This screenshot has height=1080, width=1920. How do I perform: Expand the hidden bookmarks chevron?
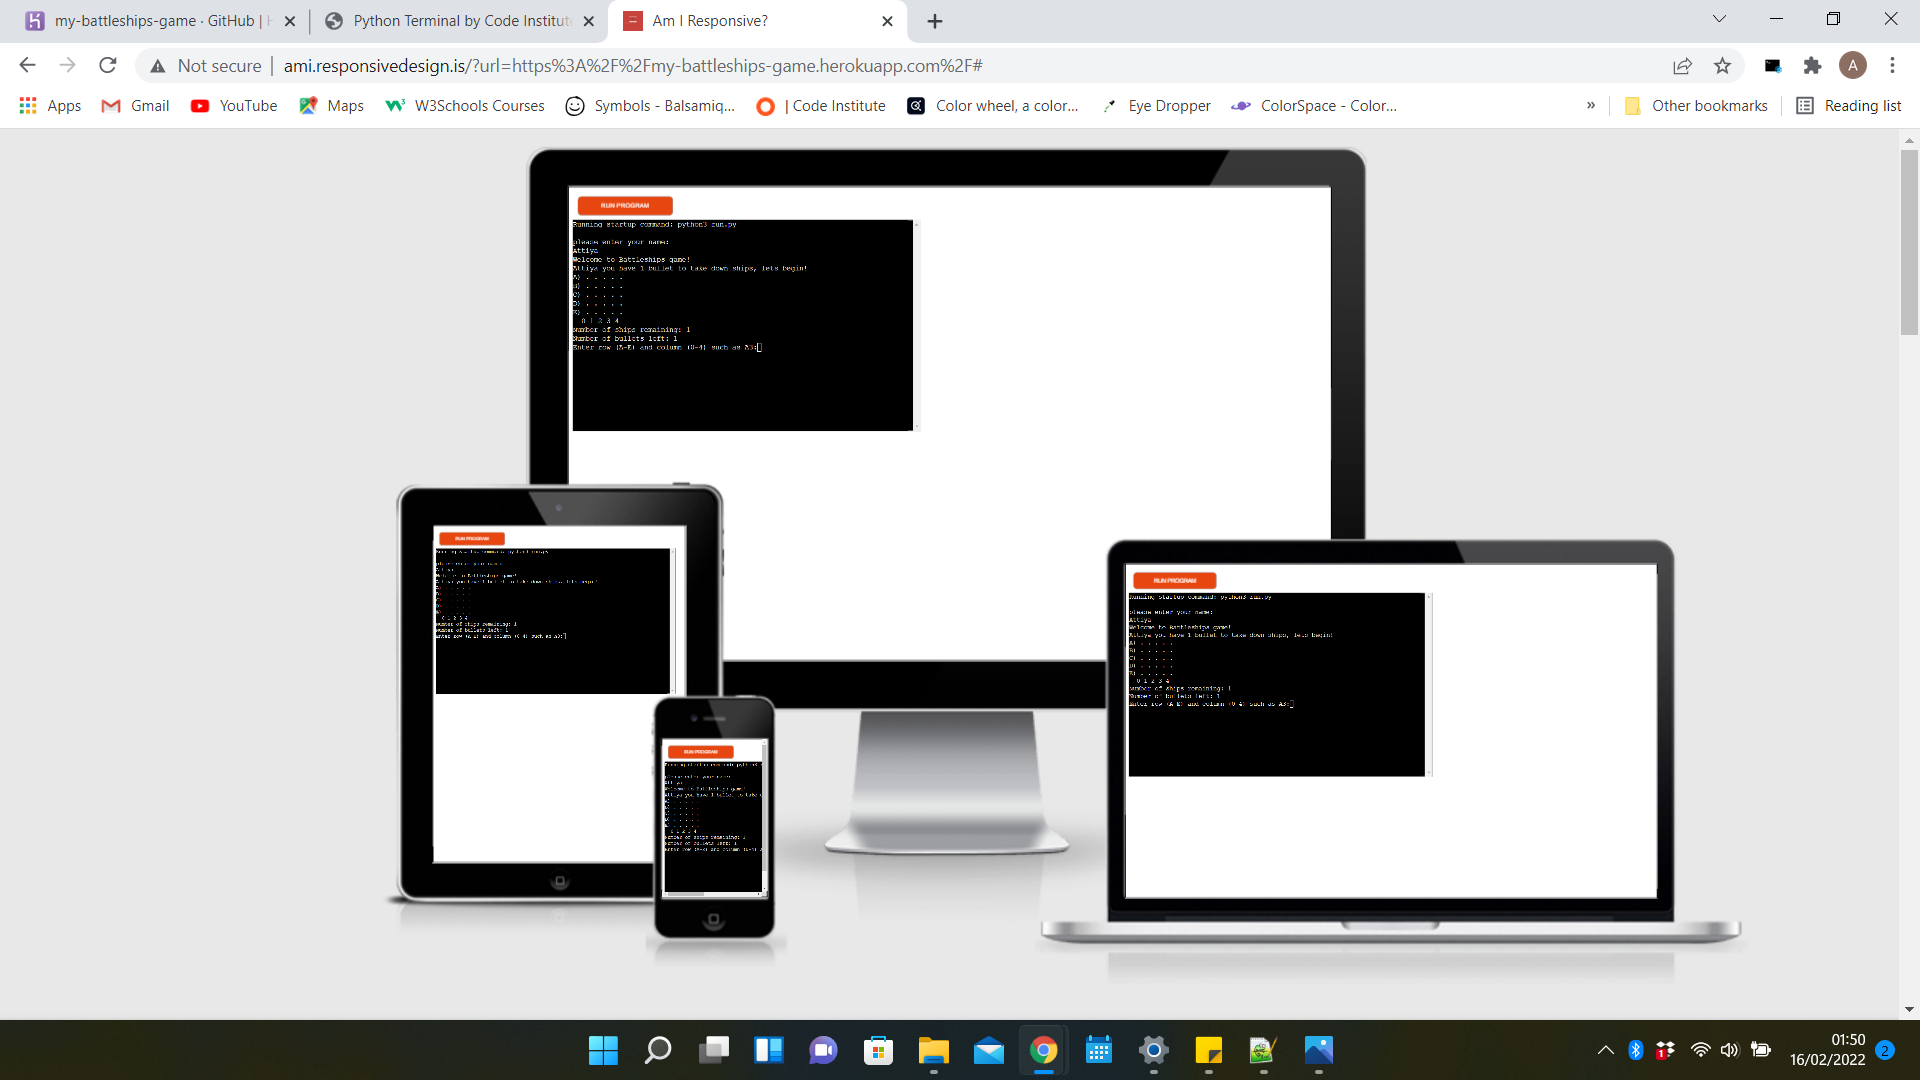1591,106
